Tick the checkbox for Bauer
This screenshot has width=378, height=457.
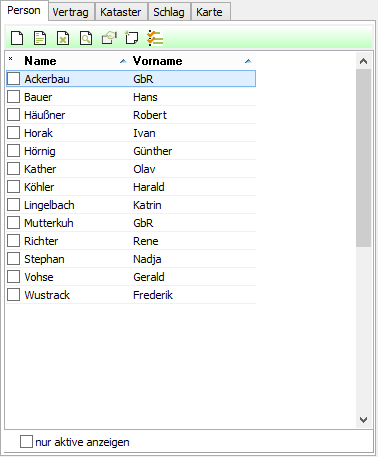click(14, 97)
